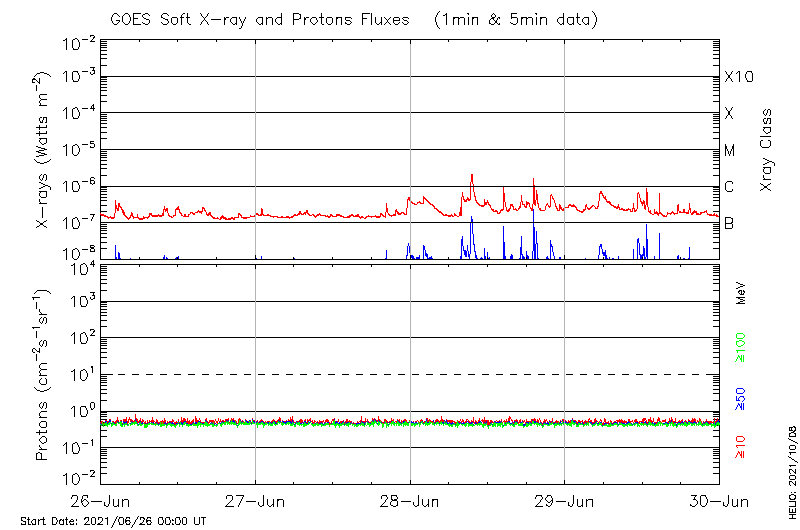The width and height of the screenshot is (800, 530).
Task: Click the 28-Jun date label on the time axis
Action: click(410, 499)
